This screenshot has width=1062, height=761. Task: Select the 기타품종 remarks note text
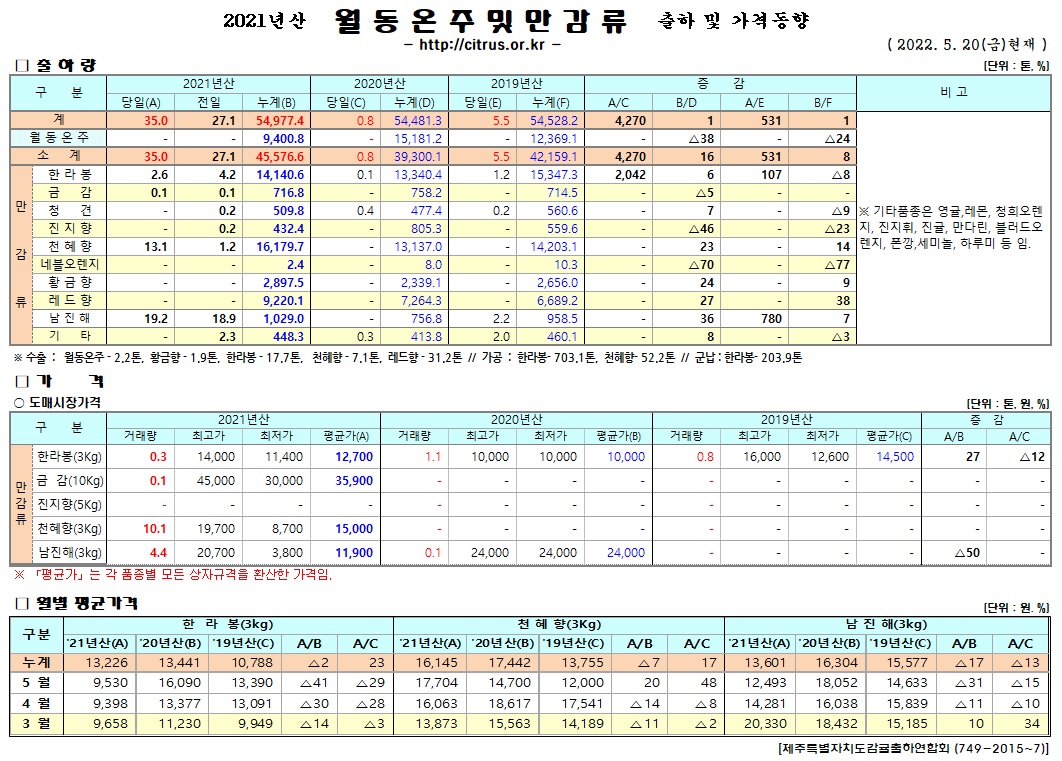[951, 227]
